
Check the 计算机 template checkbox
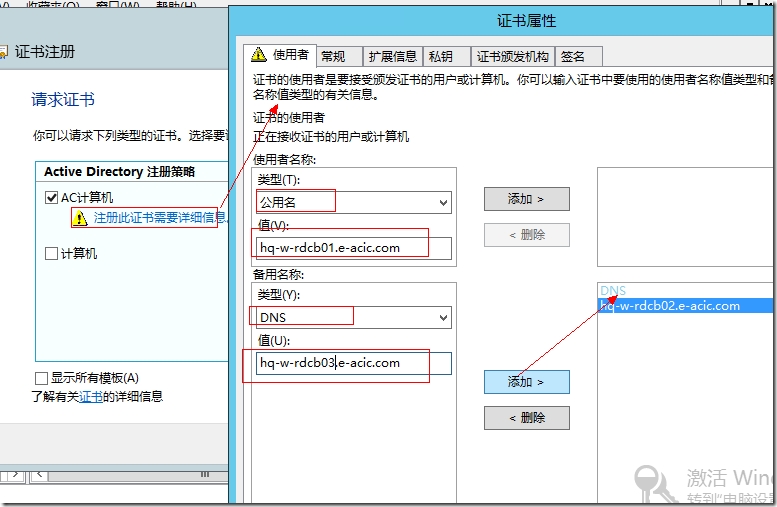52,254
